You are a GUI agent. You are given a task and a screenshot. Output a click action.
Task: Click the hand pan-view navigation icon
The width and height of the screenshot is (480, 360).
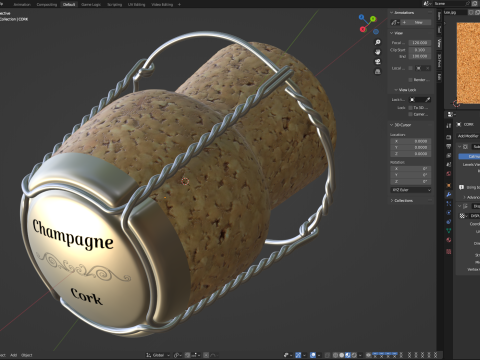coord(378,52)
